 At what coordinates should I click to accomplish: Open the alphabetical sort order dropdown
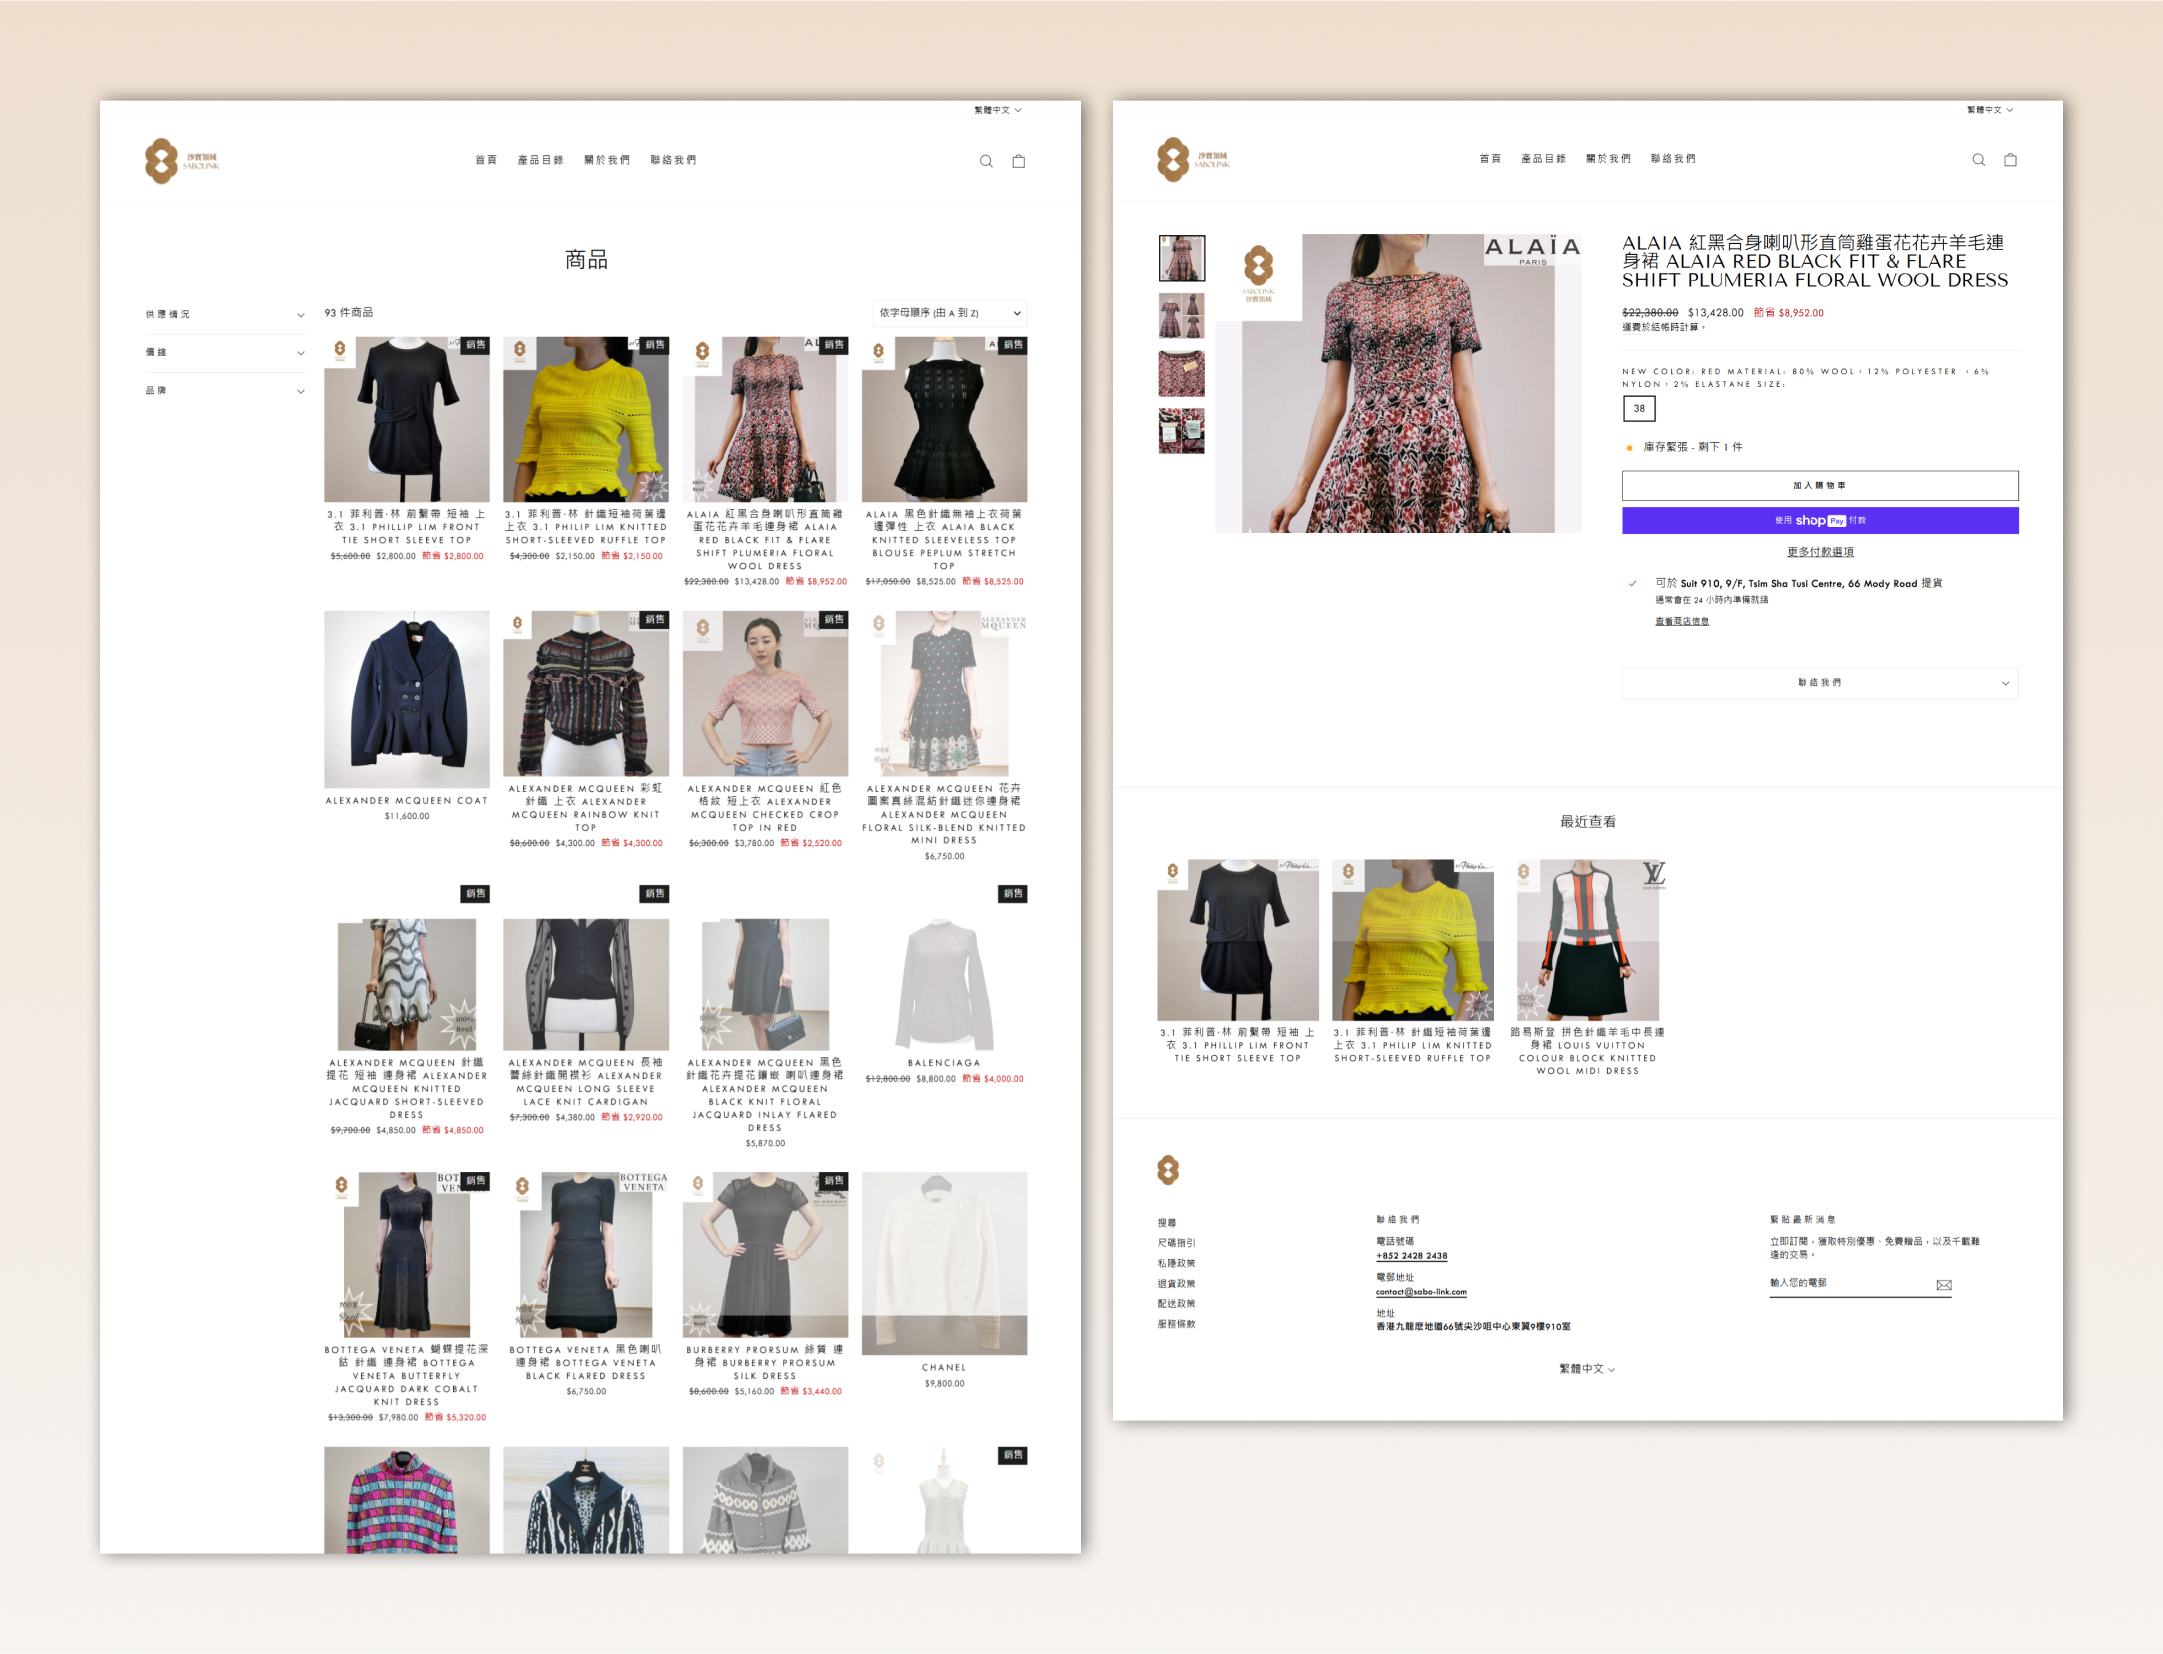[x=949, y=313]
